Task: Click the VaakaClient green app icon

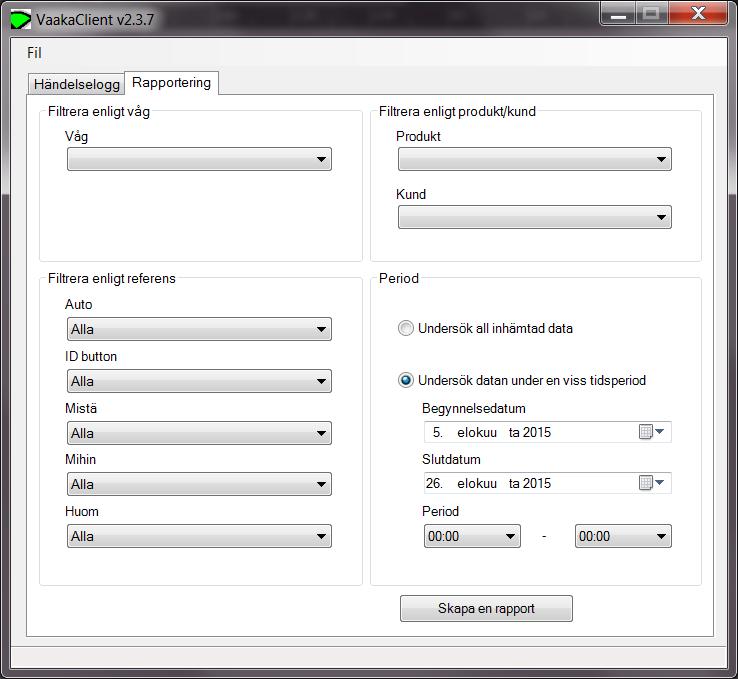Action: 21,20
